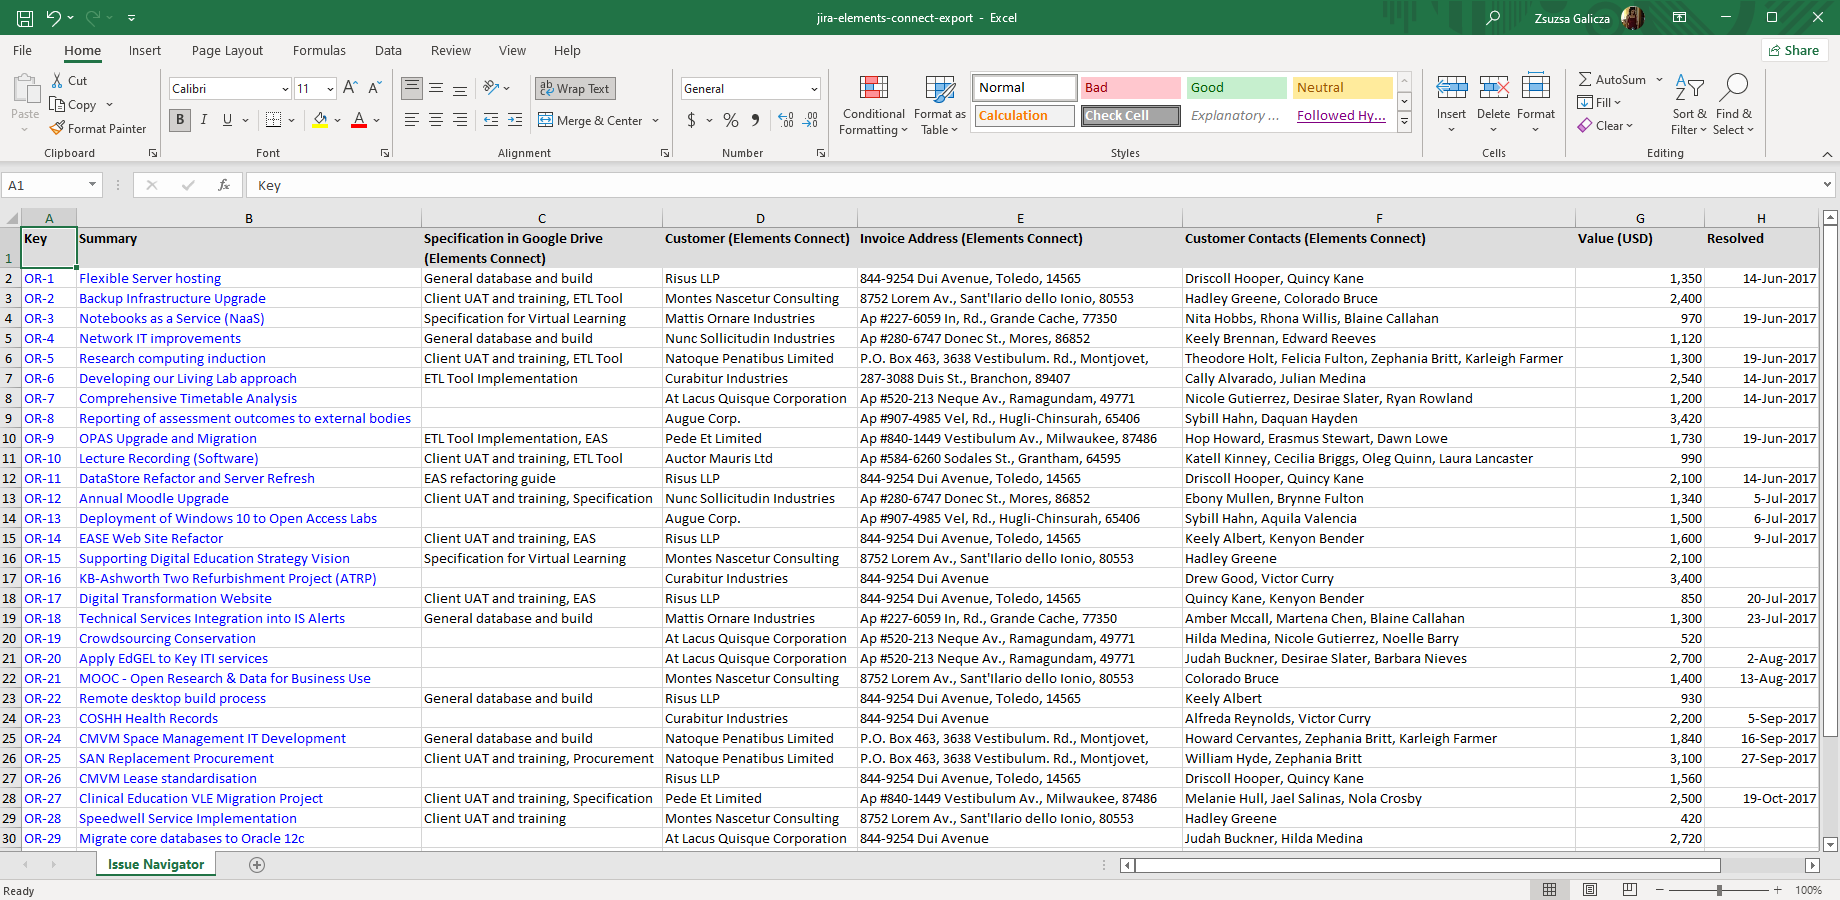Apply the Good cell style
1840x900 pixels.
pos(1236,88)
